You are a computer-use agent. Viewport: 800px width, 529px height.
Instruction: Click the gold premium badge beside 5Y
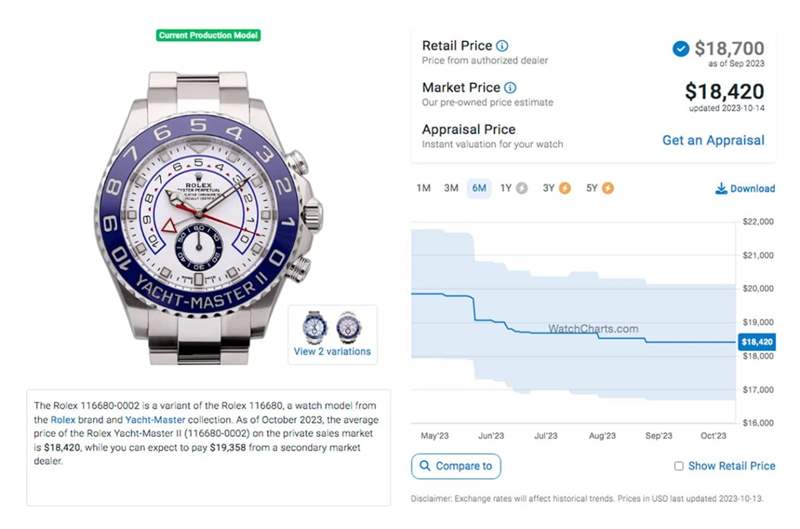pos(607,188)
